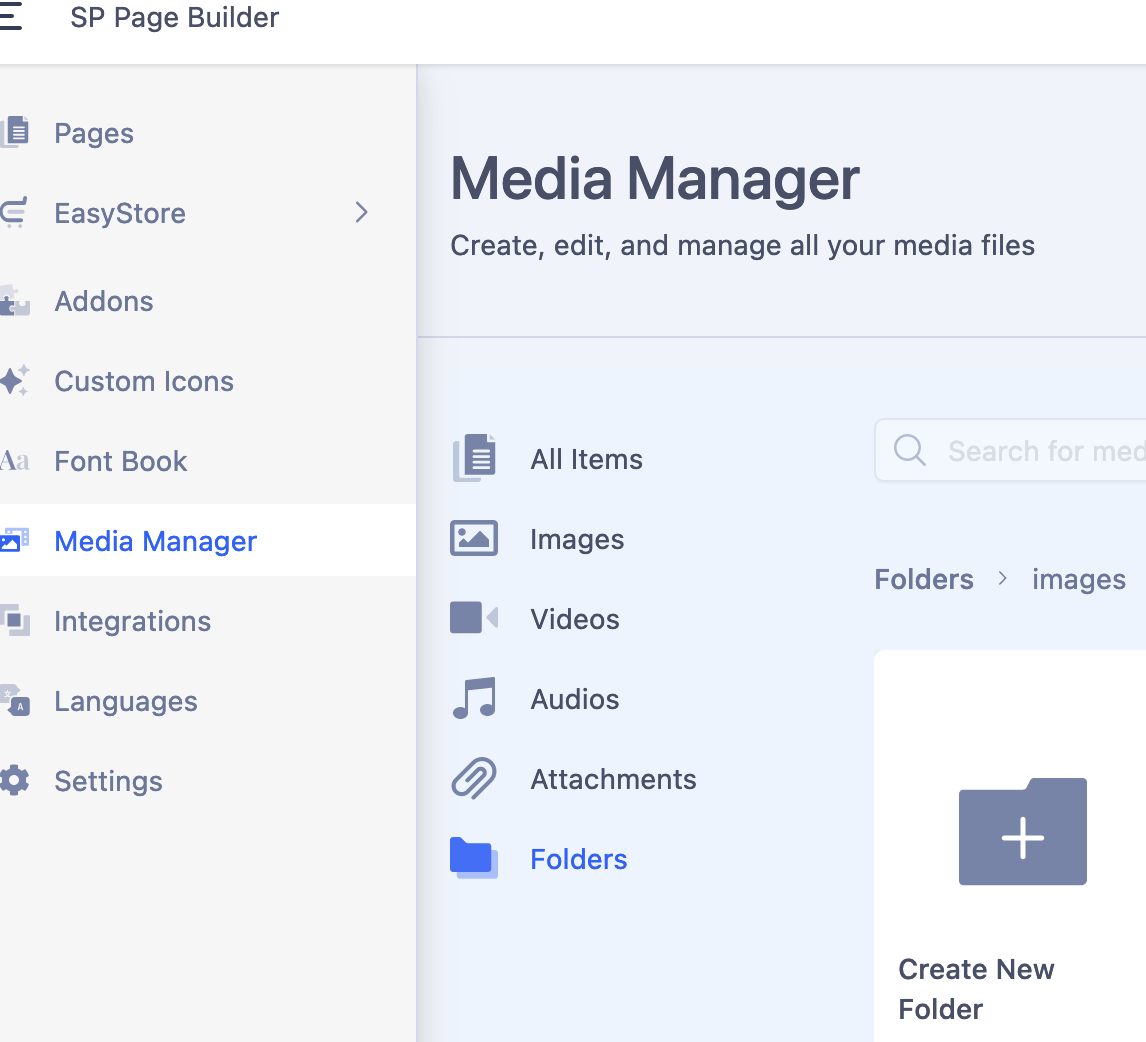
Task: Open Custom Icons from the sidebar
Action: (15, 381)
